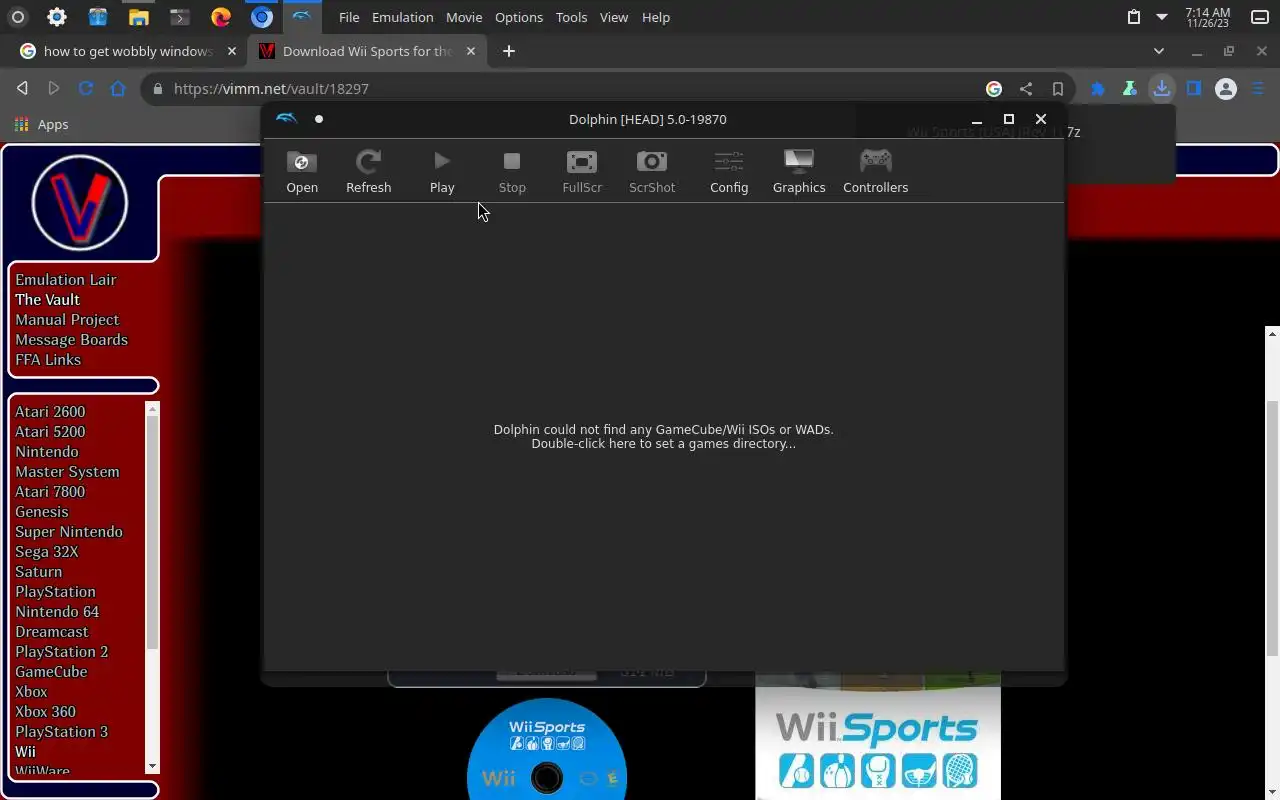Open the browser extensions puzzle icon

click(x=1098, y=89)
